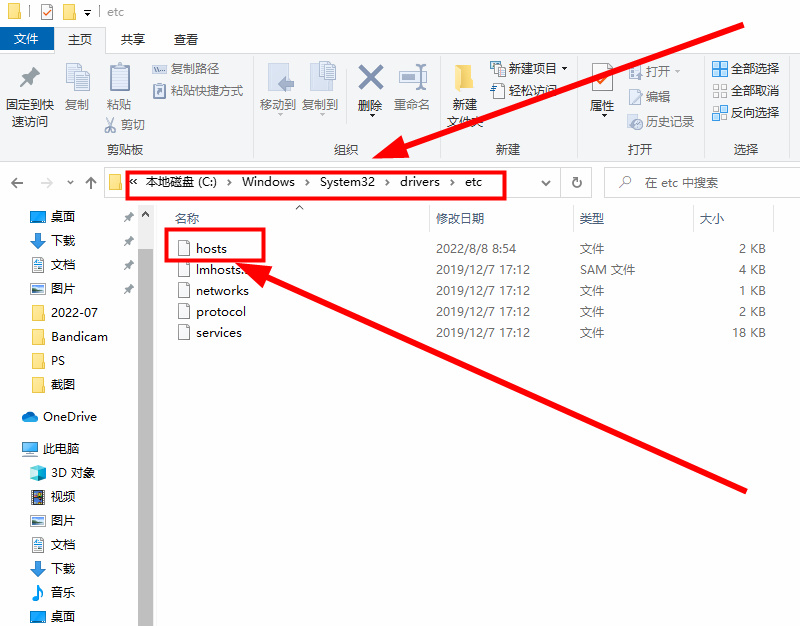
Task: Click the 固定到快速访问 pin icon
Action: click(x=29, y=78)
